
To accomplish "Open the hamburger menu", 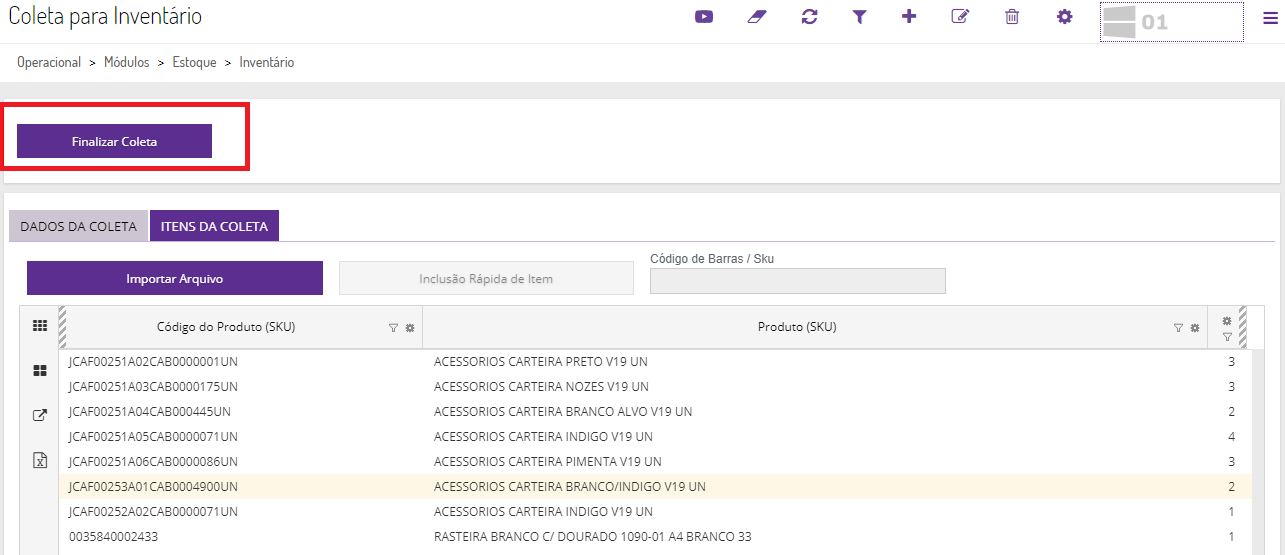I will tap(1270, 18).
